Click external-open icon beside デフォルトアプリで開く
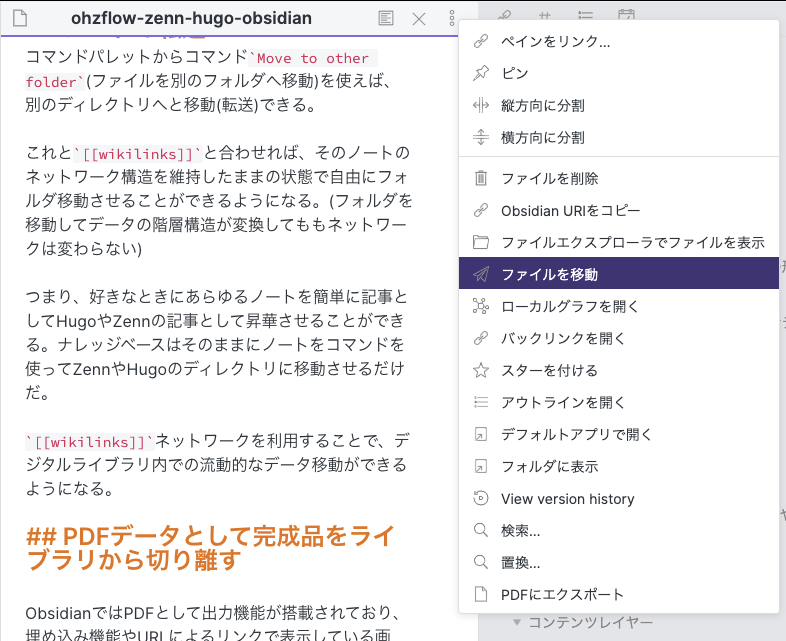786x641 pixels. (x=481, y=435)
